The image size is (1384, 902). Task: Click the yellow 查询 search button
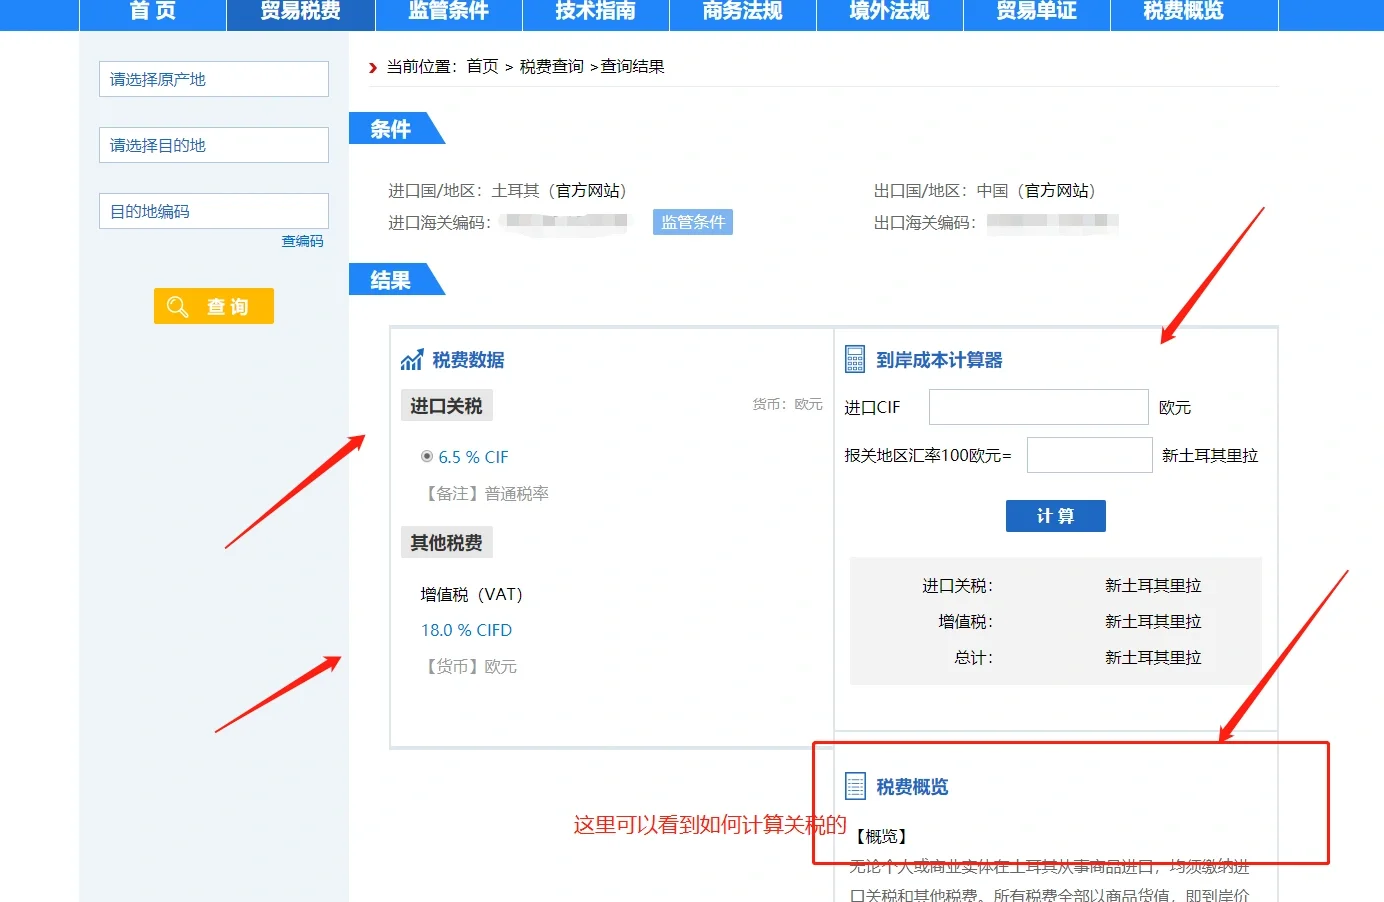(214, 306)
